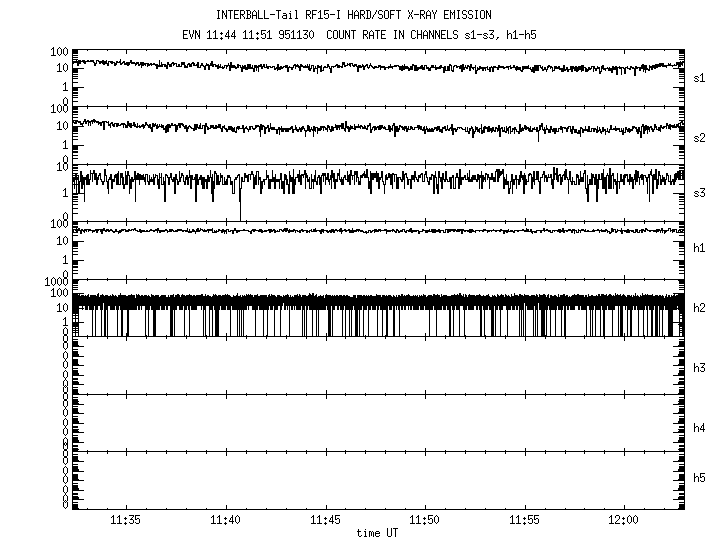Select the h1 channel label
Screen dimensions: 720x550
click(x=700, y=249)
